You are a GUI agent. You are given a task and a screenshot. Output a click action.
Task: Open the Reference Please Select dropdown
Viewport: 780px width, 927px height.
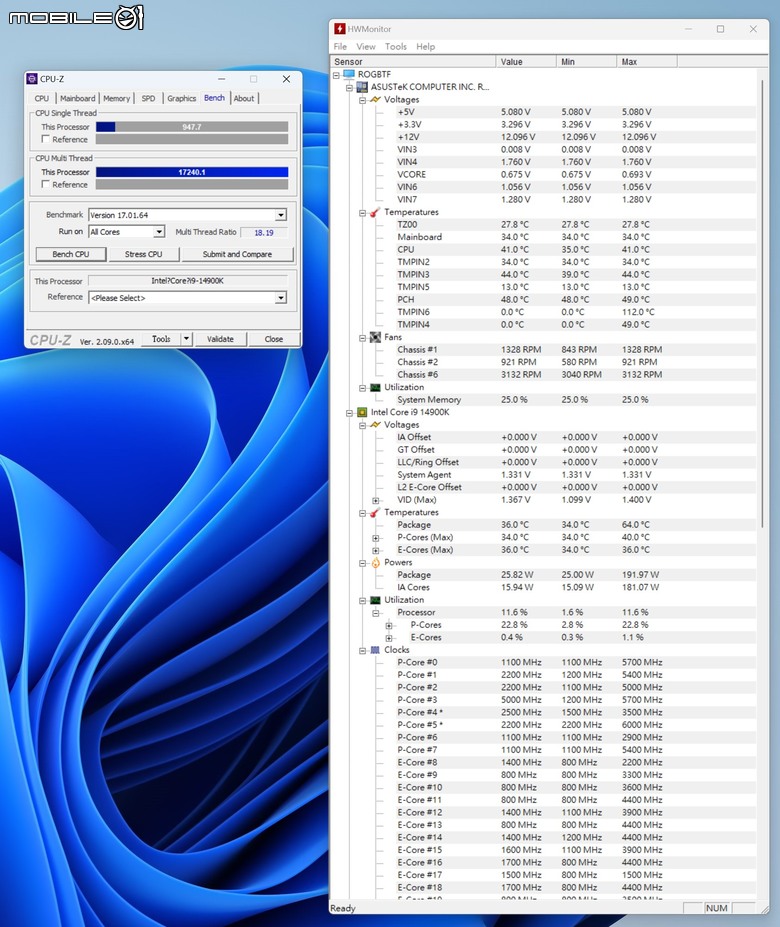tap(281, 298)
